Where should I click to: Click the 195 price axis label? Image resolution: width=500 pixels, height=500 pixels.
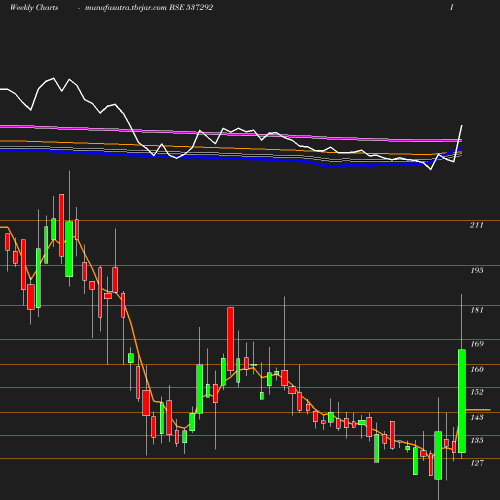pyautogui.click(x=477, y=270)
